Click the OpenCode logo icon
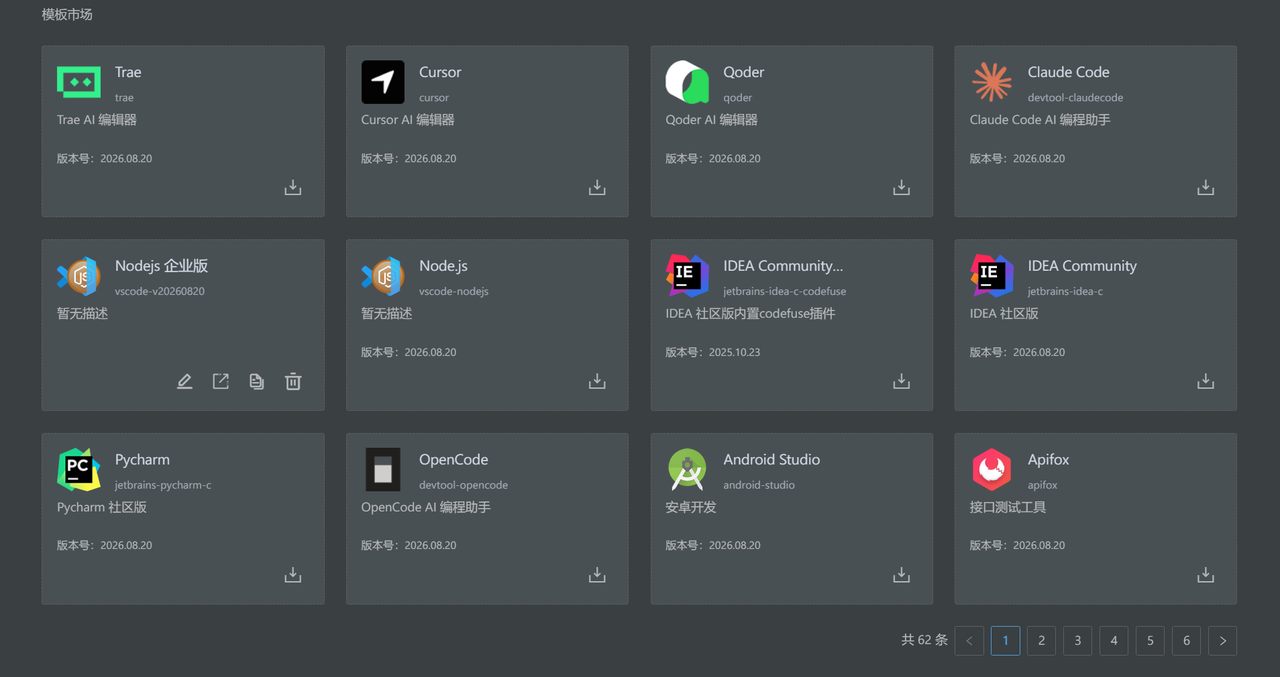 point(383,470)
